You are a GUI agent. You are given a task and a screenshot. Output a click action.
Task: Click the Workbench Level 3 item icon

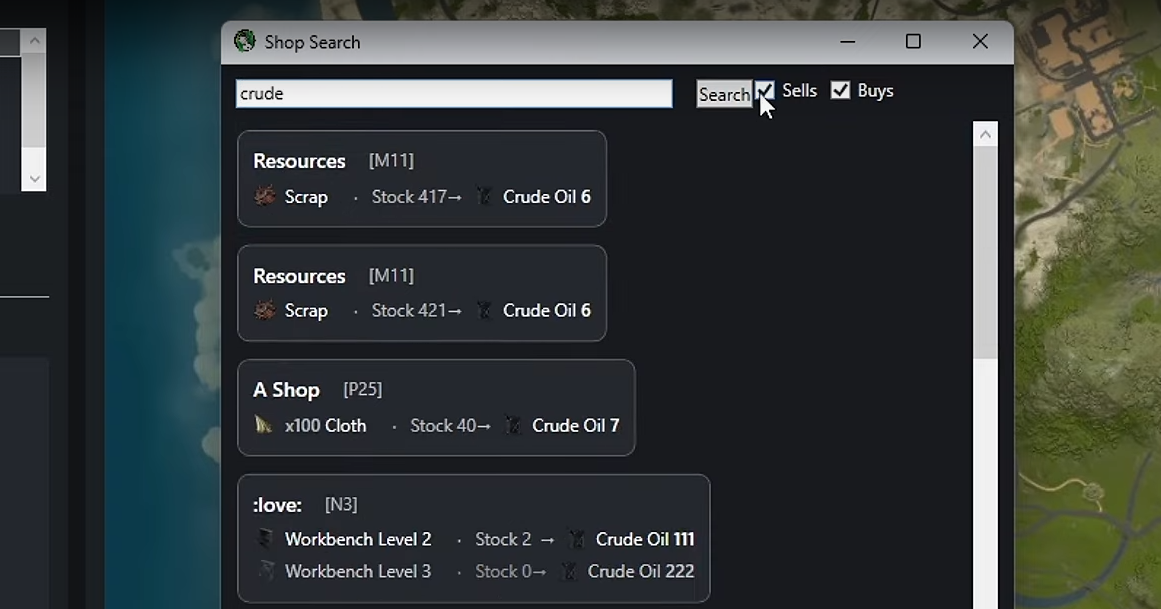(265, 570)
